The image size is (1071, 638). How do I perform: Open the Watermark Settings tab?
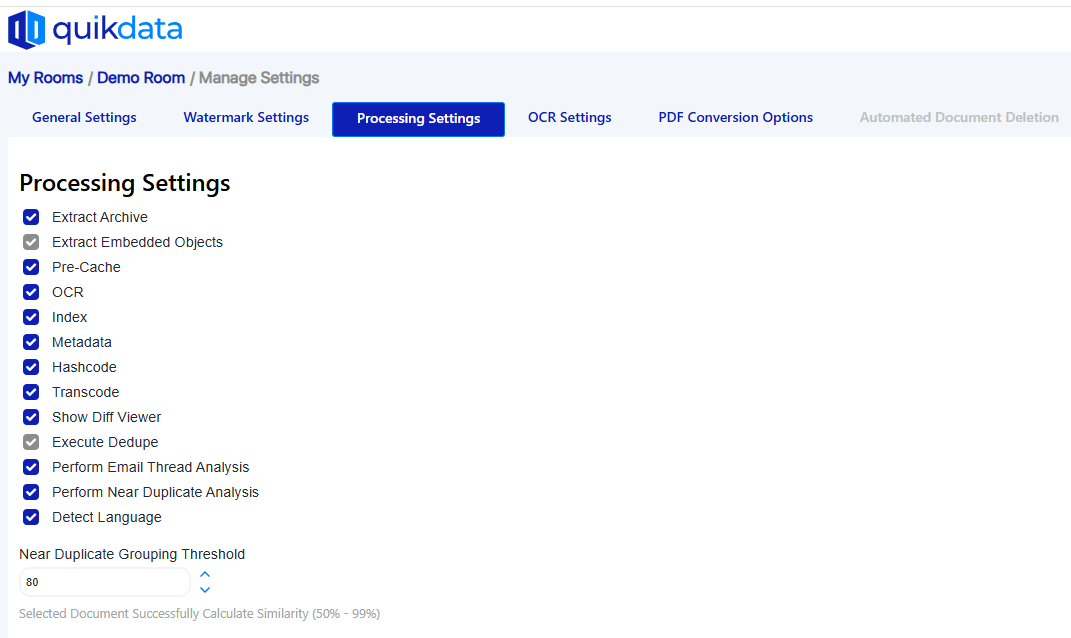(246, 117)
